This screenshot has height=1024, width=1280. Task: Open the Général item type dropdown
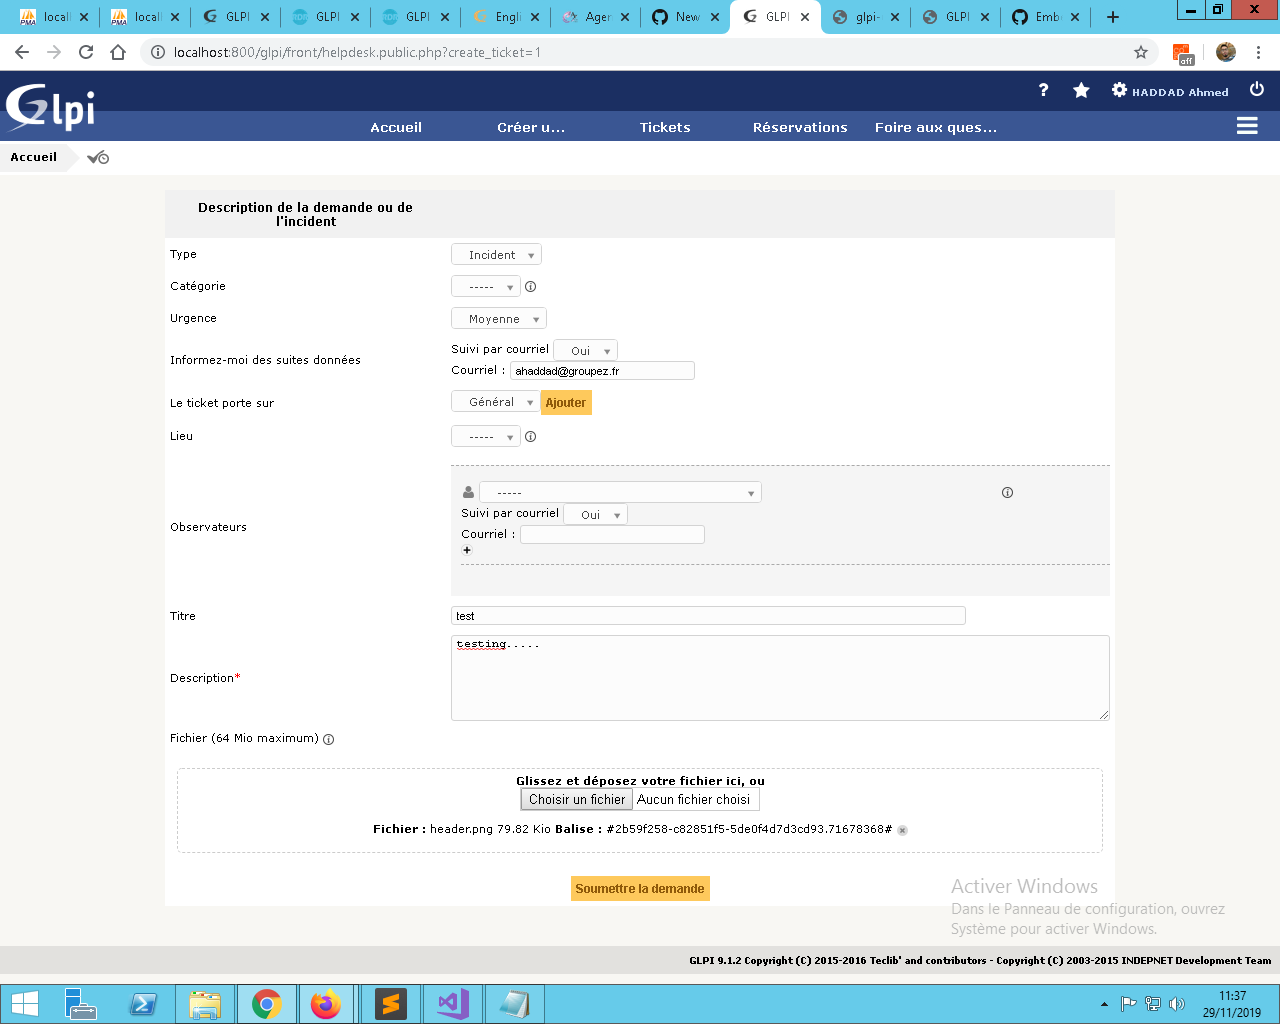point(496,402)
